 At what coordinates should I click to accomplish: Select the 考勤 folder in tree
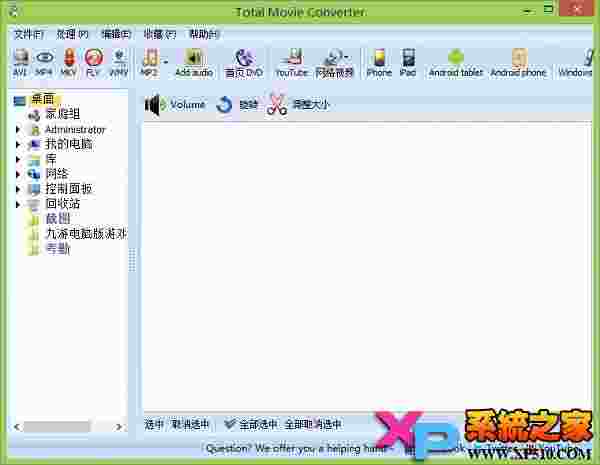[x=57, y=249]
